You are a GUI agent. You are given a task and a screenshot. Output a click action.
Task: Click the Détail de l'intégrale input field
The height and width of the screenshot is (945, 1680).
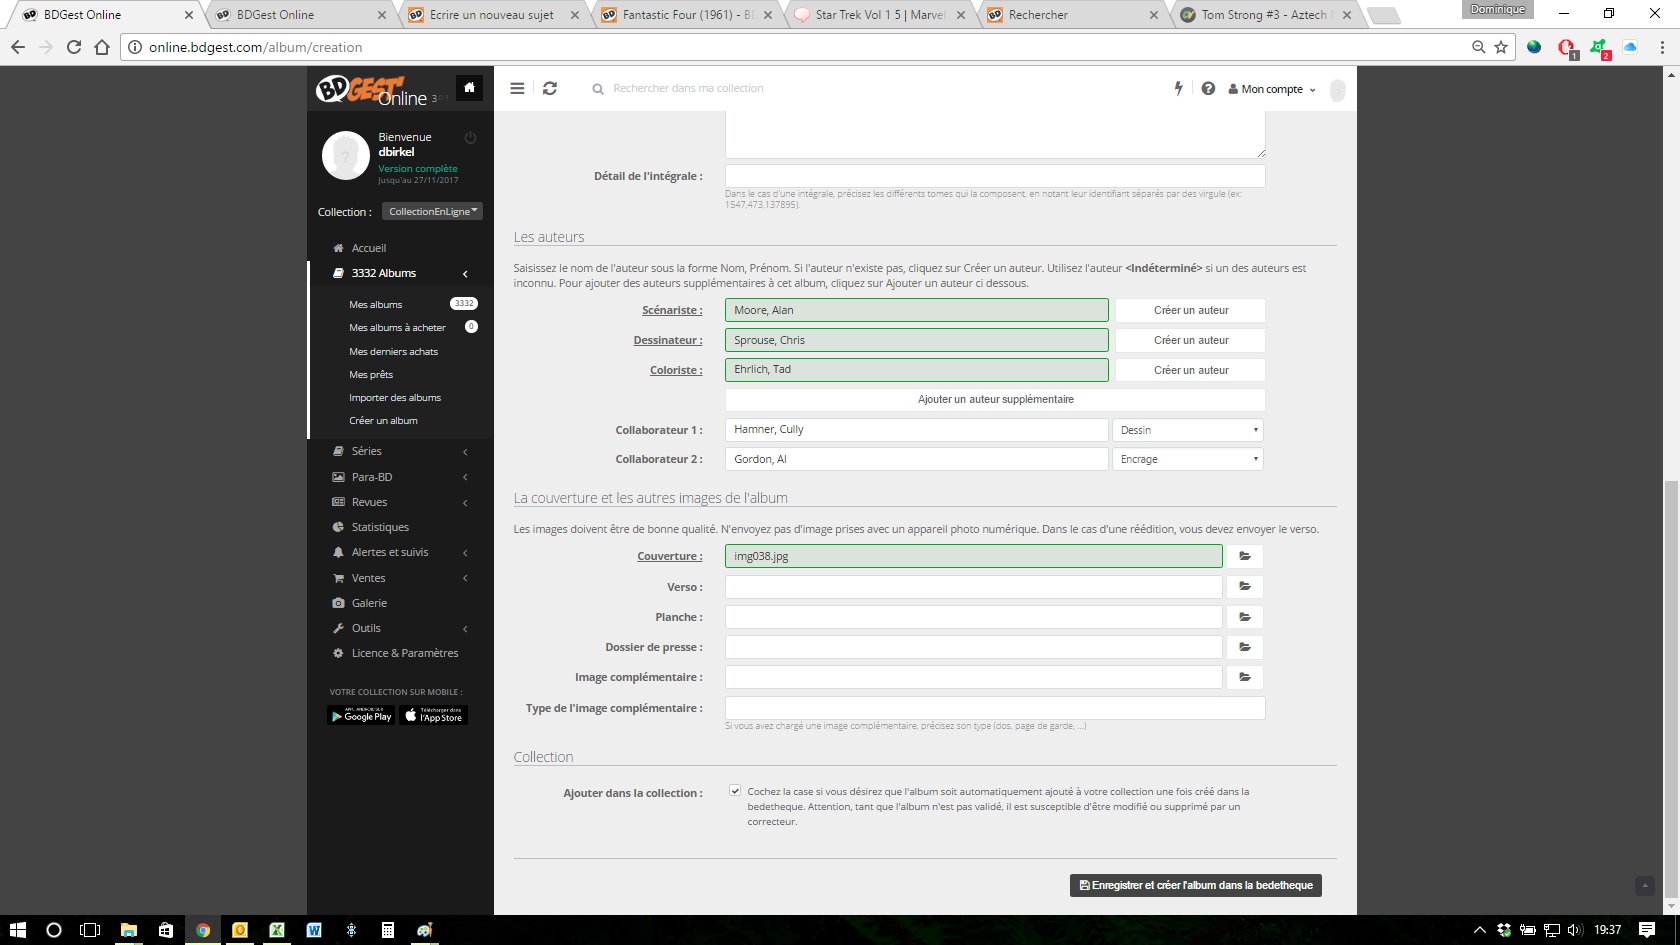click(995, 176)
